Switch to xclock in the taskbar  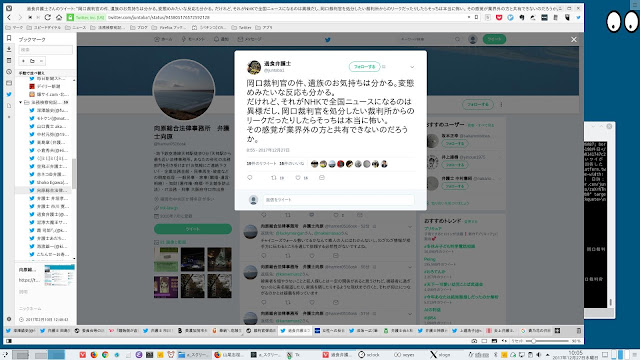pos(369,355)
